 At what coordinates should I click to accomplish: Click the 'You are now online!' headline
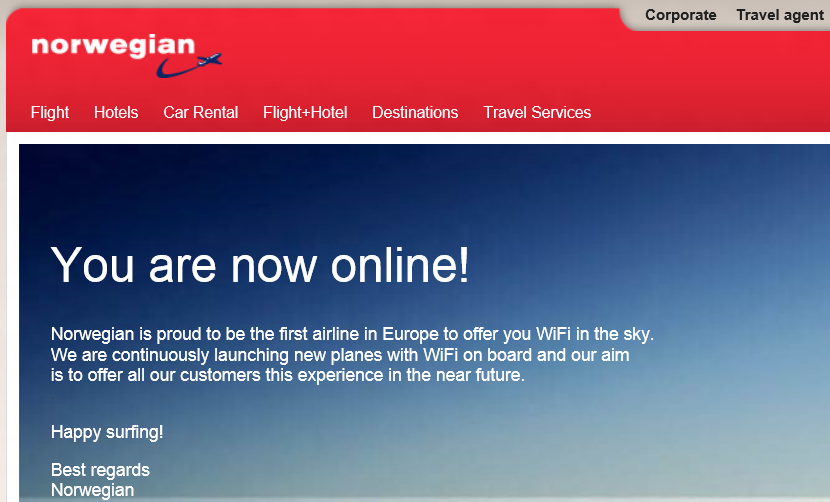[x=260, y=265]
